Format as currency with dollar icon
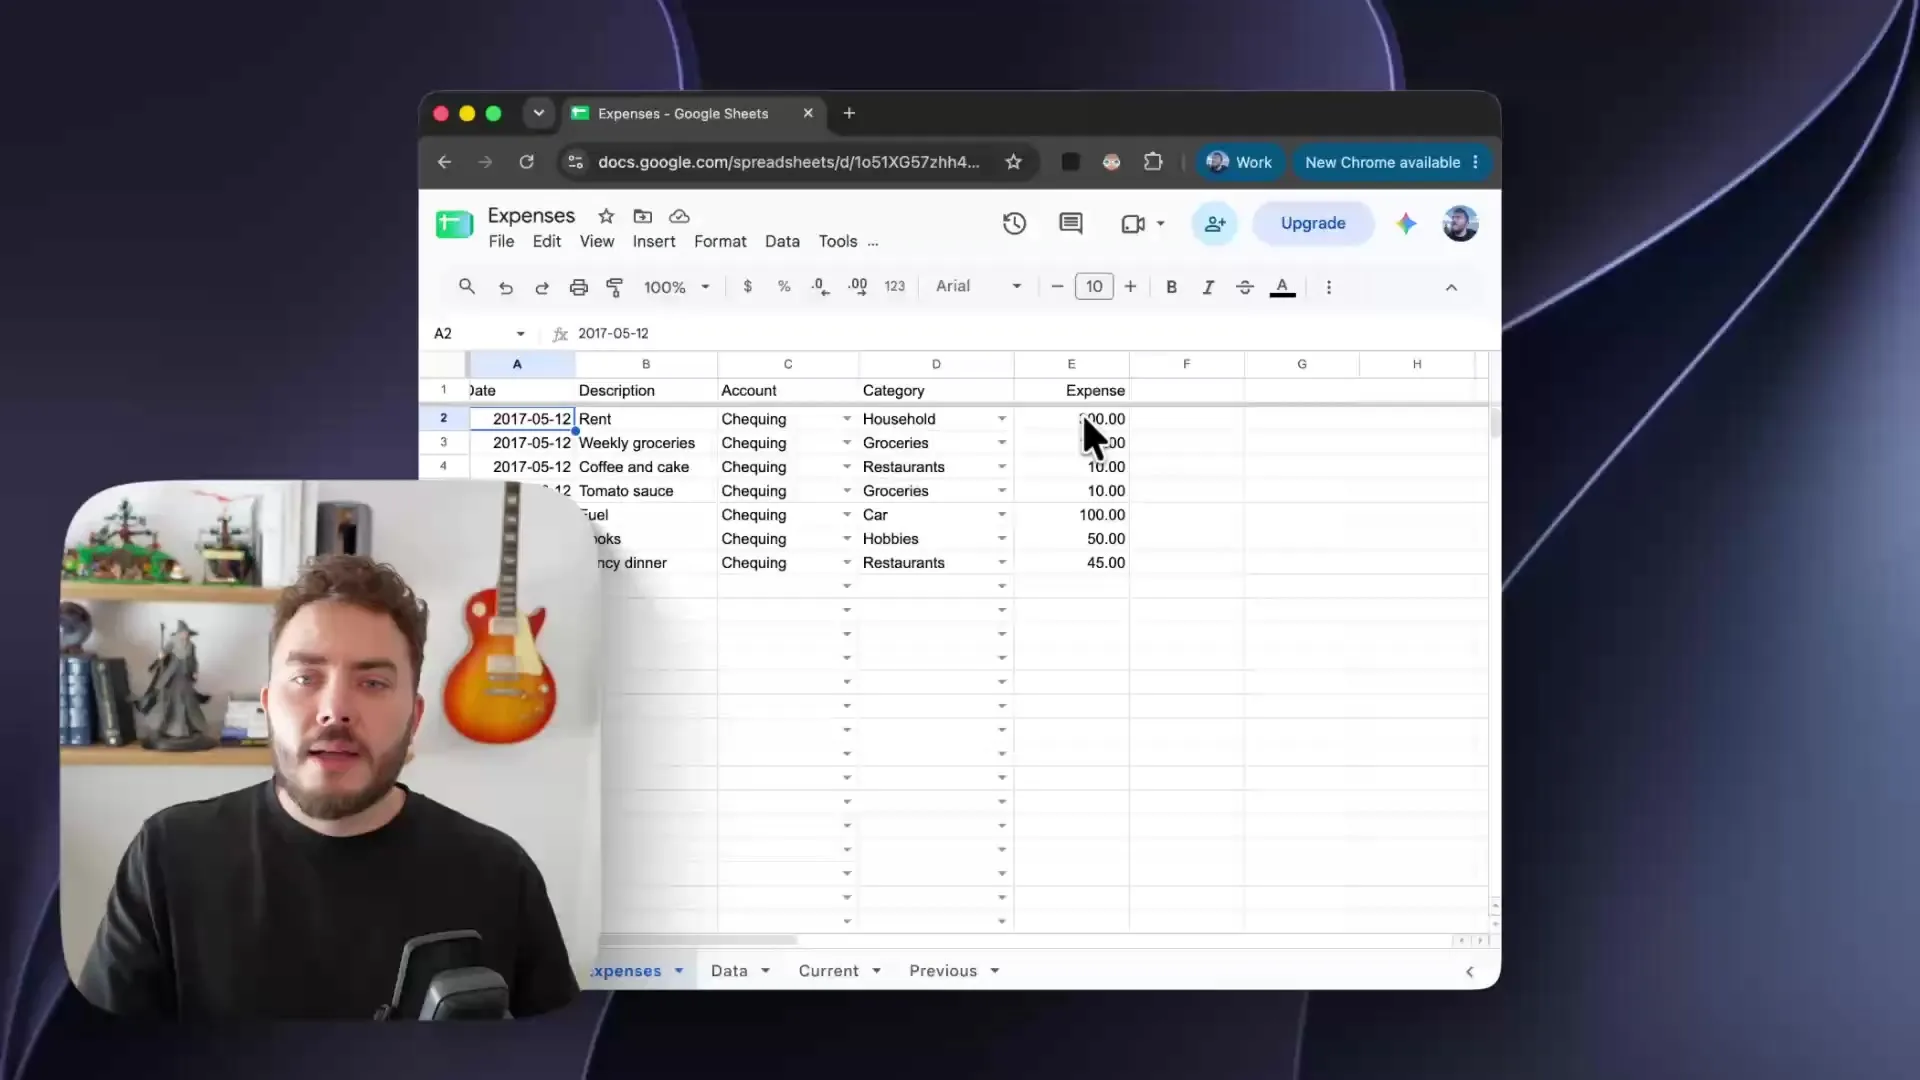 tap(747, 287)
